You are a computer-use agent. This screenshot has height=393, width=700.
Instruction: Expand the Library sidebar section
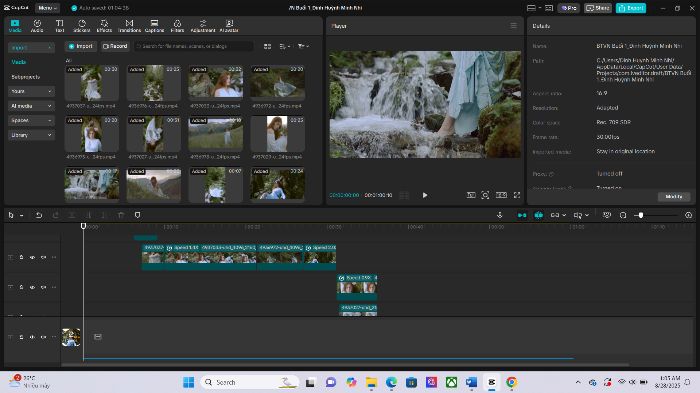(31, 135)
